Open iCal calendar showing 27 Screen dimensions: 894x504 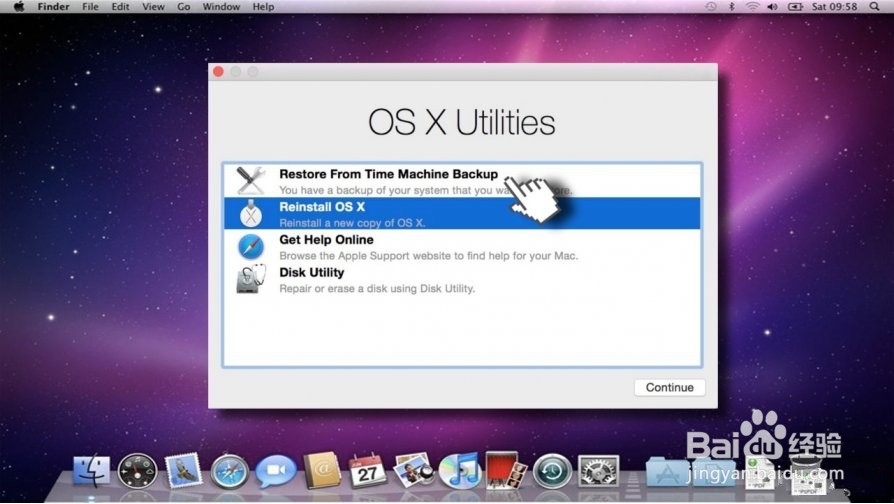[367, 471]
